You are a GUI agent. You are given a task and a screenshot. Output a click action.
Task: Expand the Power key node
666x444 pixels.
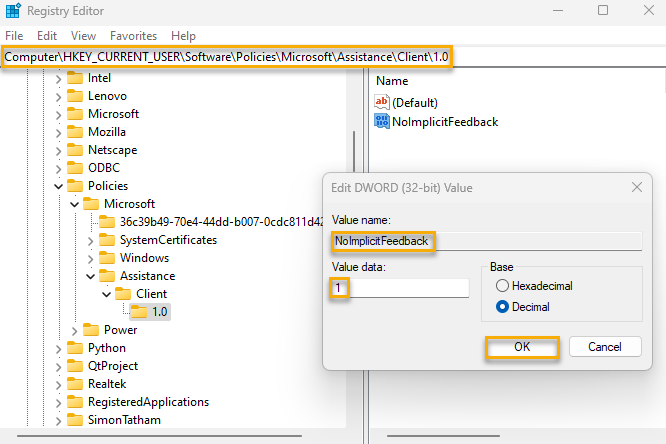(74, 330)
